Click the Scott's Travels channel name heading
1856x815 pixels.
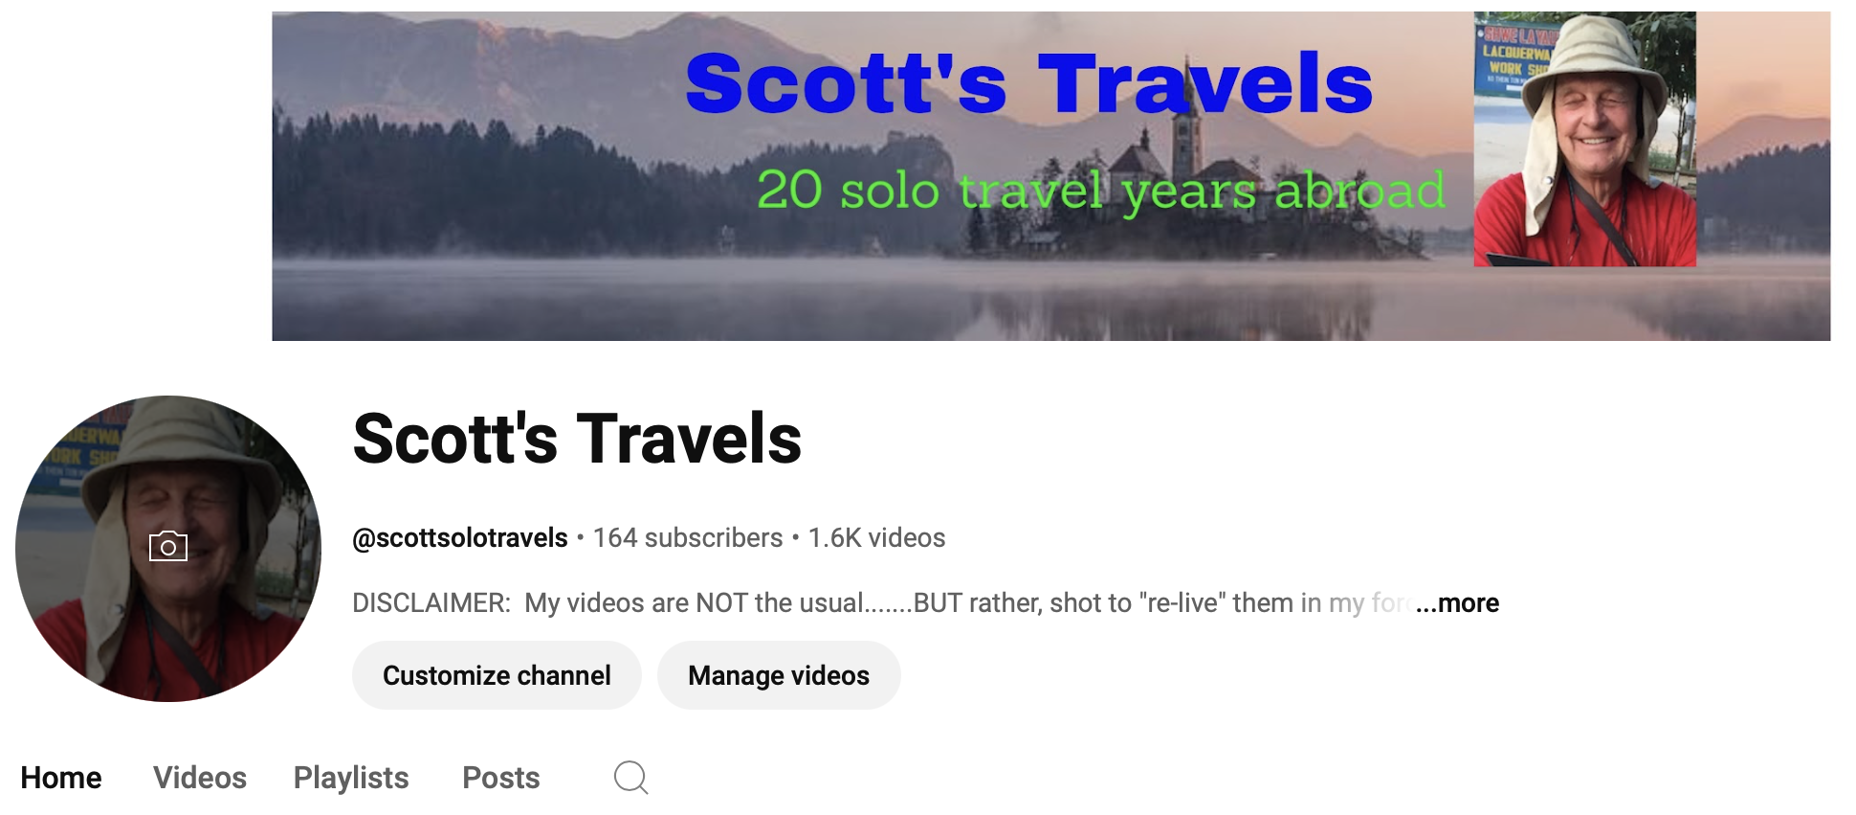coord(577,438)
